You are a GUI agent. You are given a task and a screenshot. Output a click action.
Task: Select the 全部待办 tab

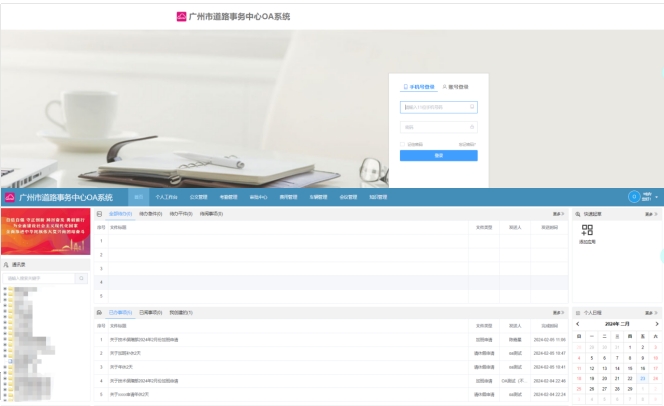121,214
